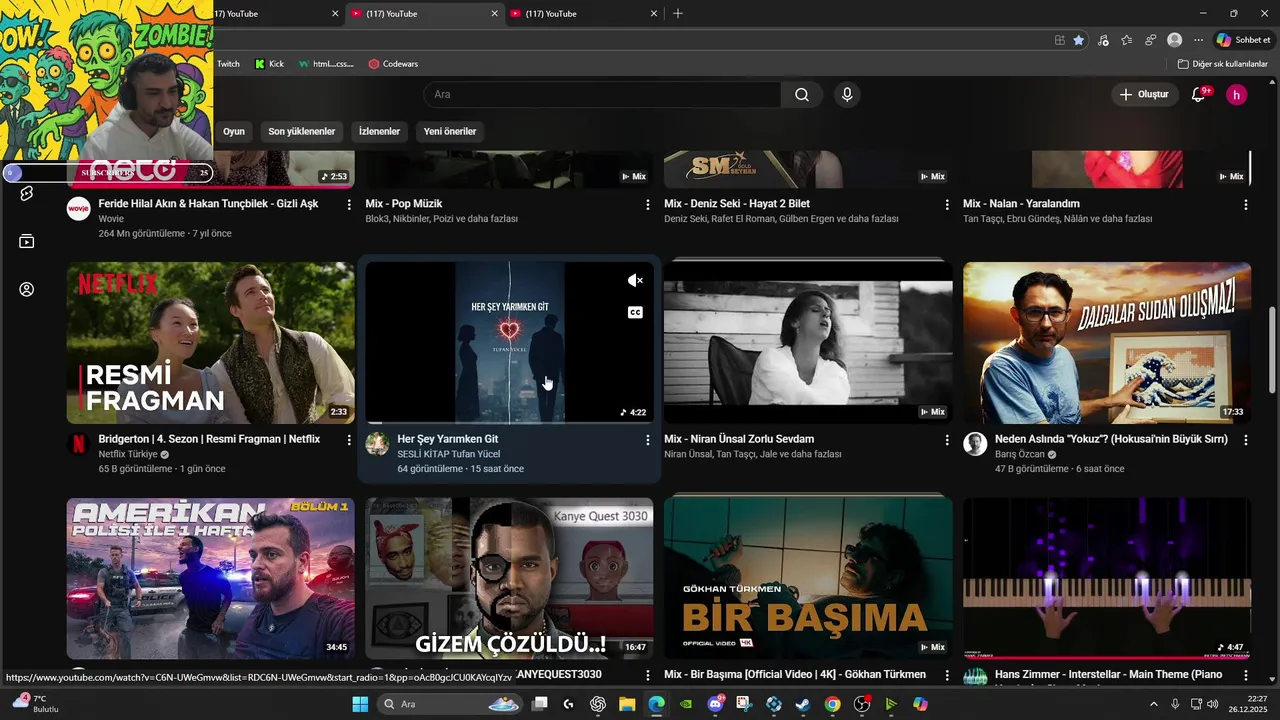Image resolution: width=1280 pixels, height=720 pixels.
Task: Toggle the favorite star in address bar
Action: click(1078, 40)
